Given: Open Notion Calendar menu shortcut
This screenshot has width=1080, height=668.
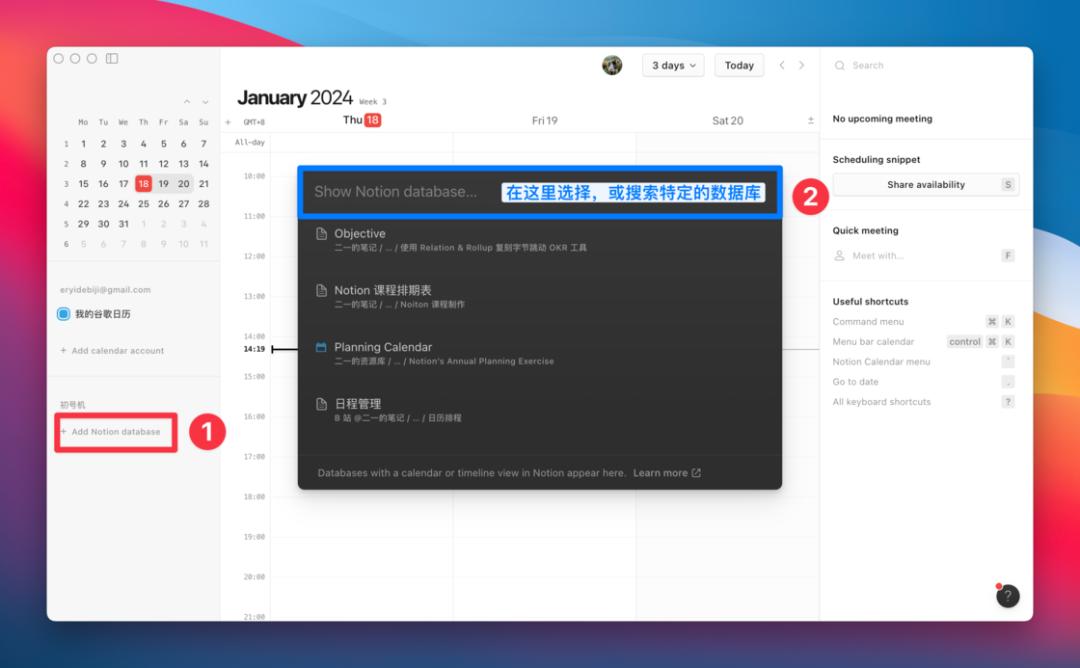Looking at the screenshot, I should coord(923,362).
